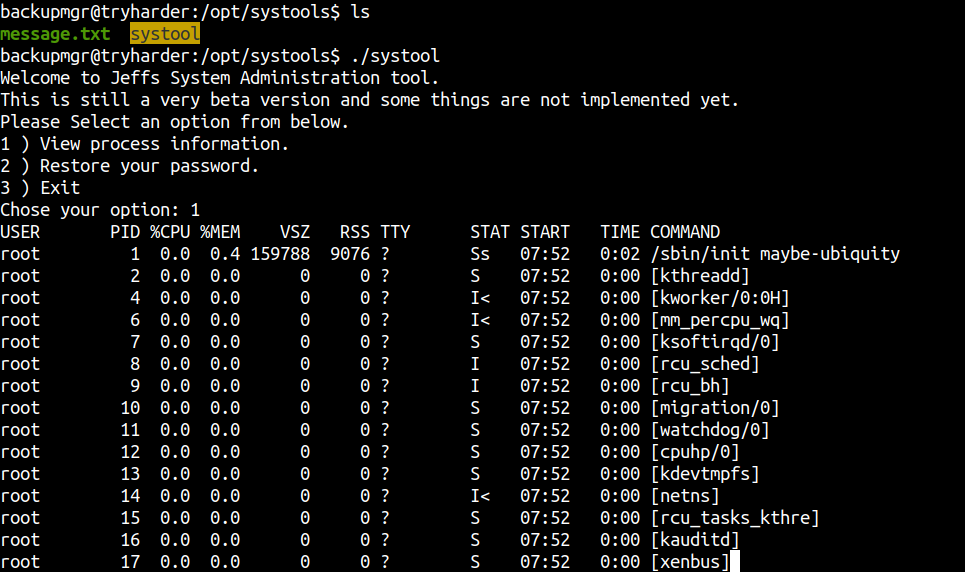Click the /sbin/init maybe-ubiquity process
This screenshot has height=572, width=965.
pyautogui.click(x=775, y=254)
